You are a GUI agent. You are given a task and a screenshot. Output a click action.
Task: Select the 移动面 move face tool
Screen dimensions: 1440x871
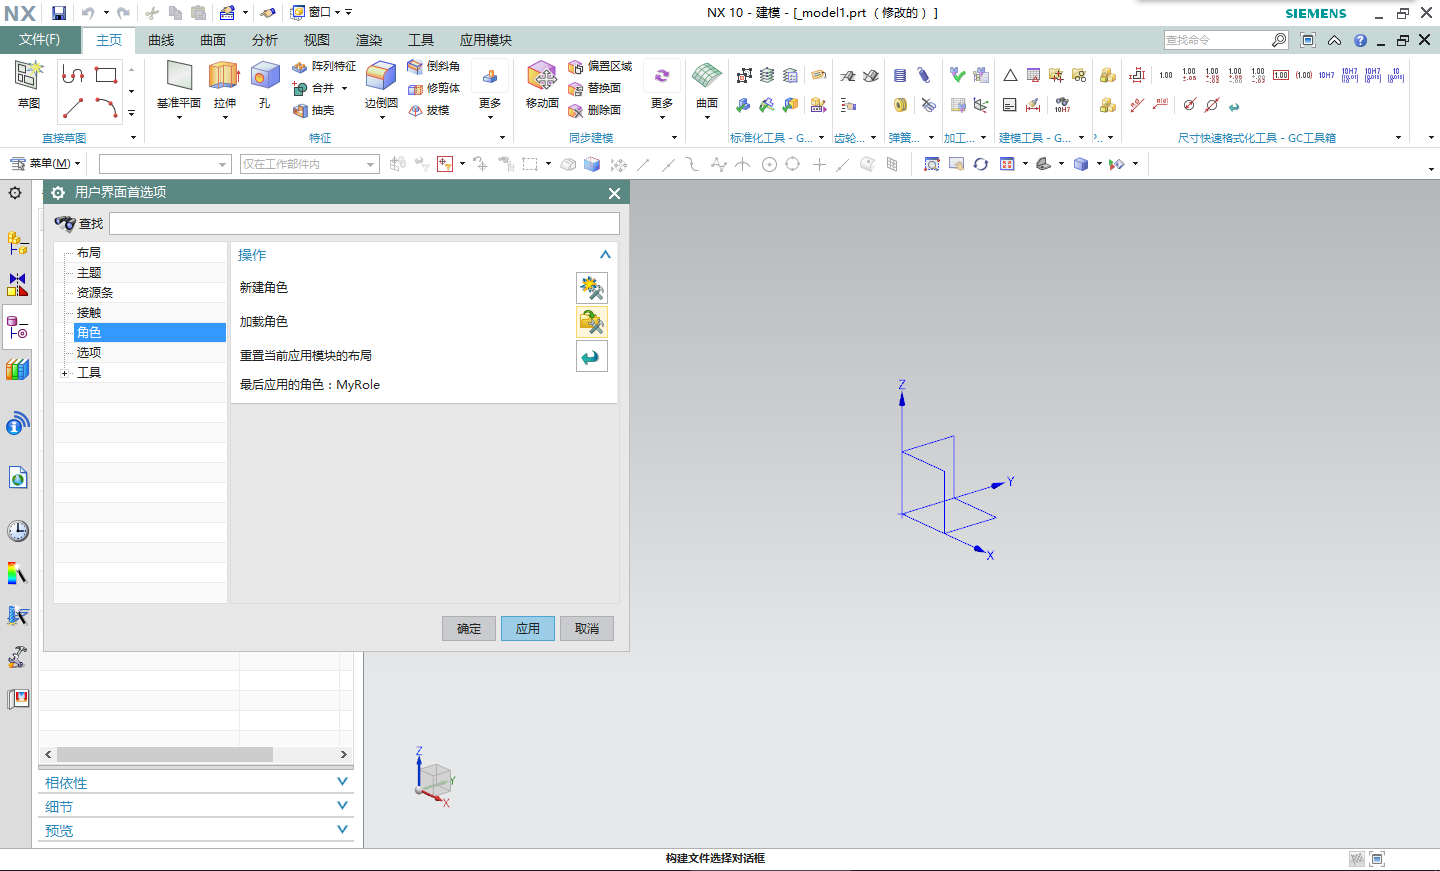click(x=542, y=84)
